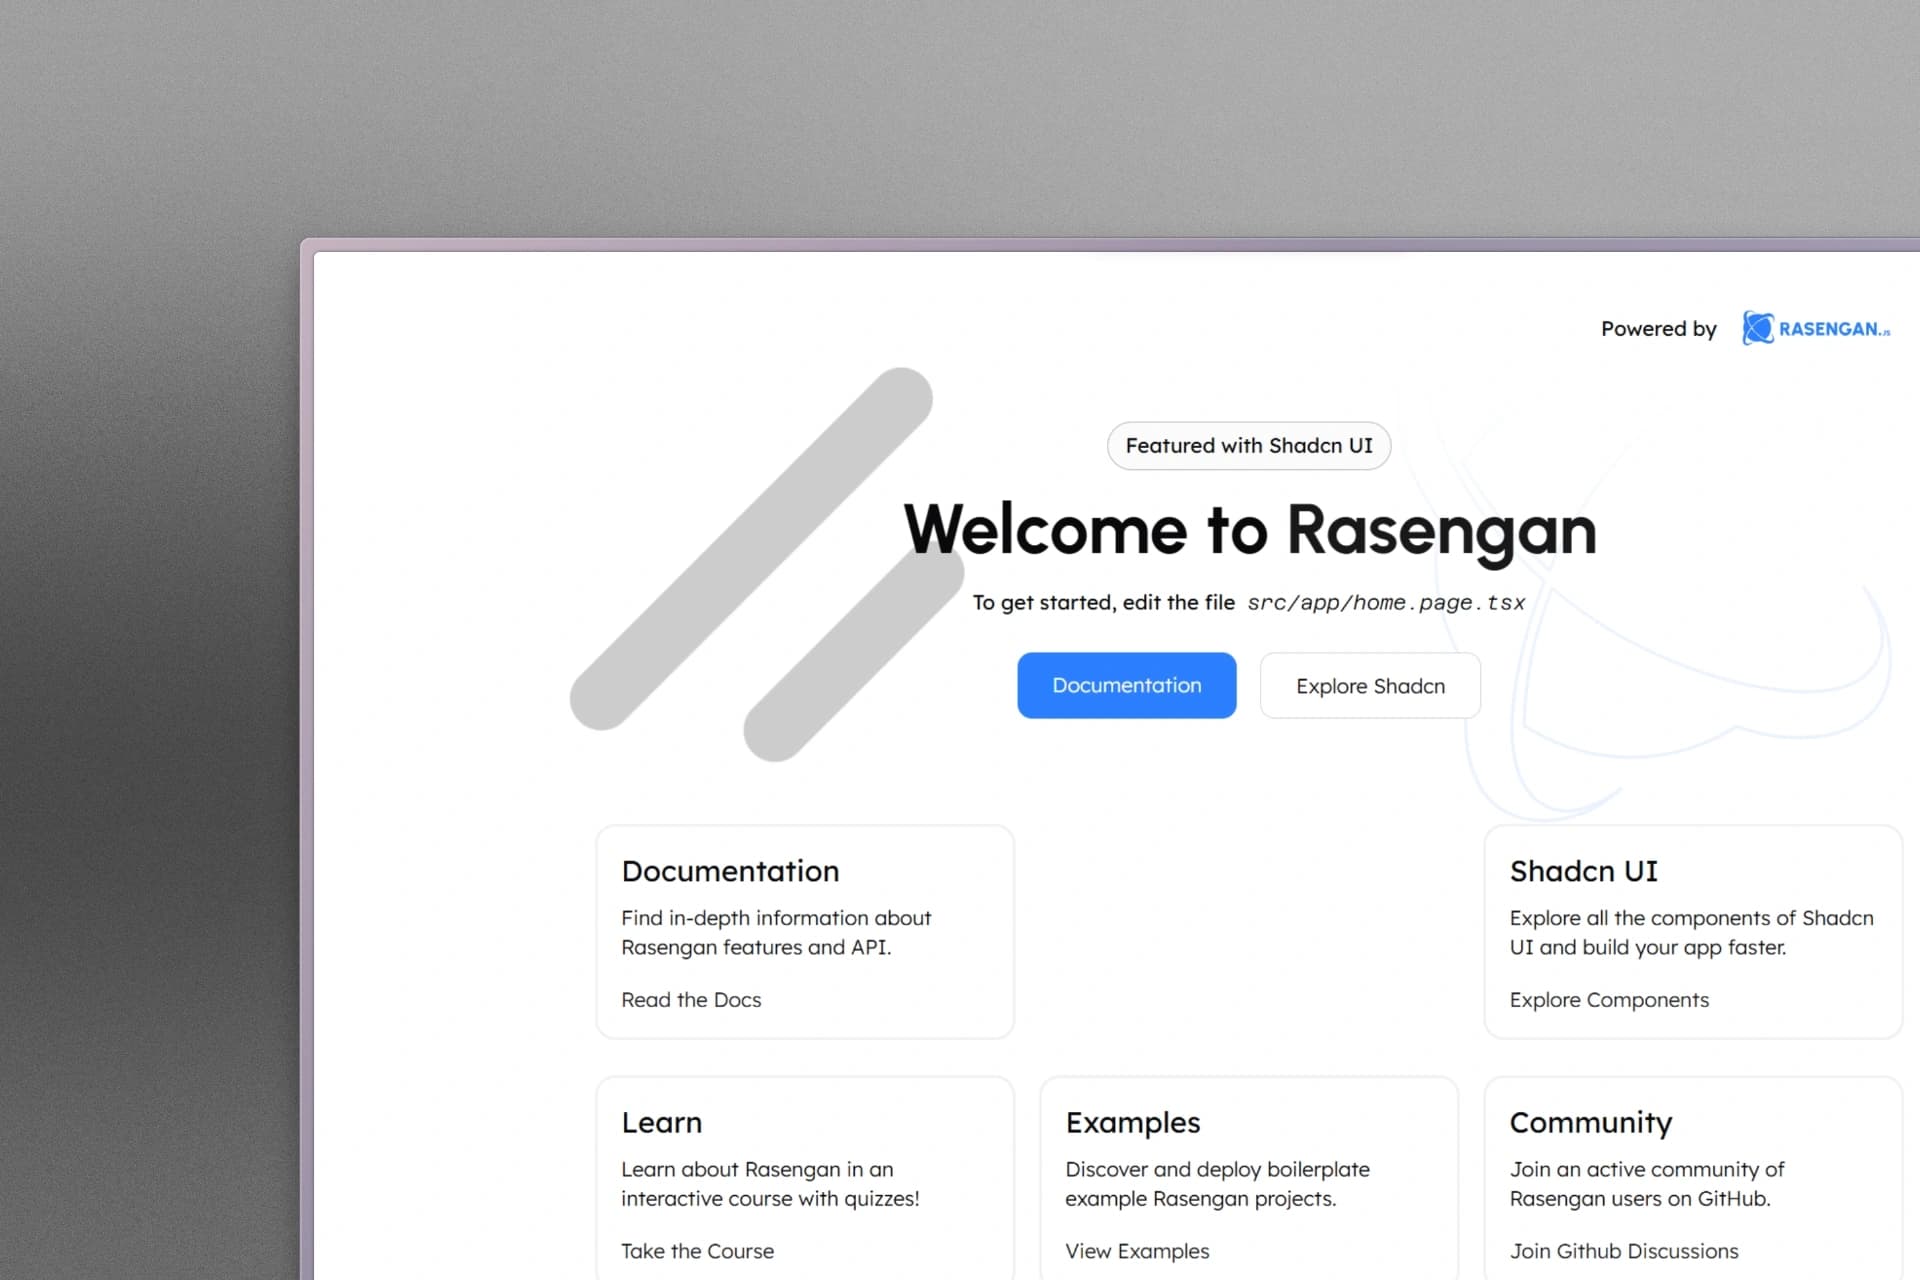Select the Shadcn UI card title

(x=1583, y=871)
